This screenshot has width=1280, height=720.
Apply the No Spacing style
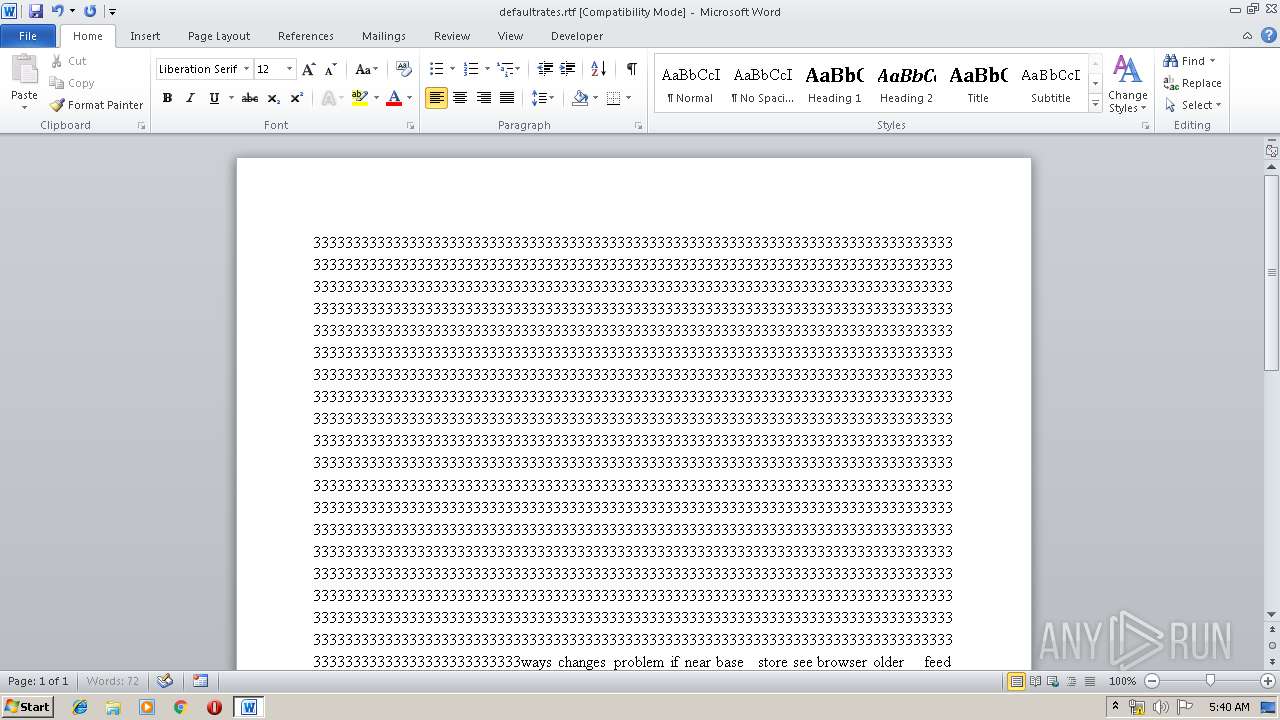(762, 84)
